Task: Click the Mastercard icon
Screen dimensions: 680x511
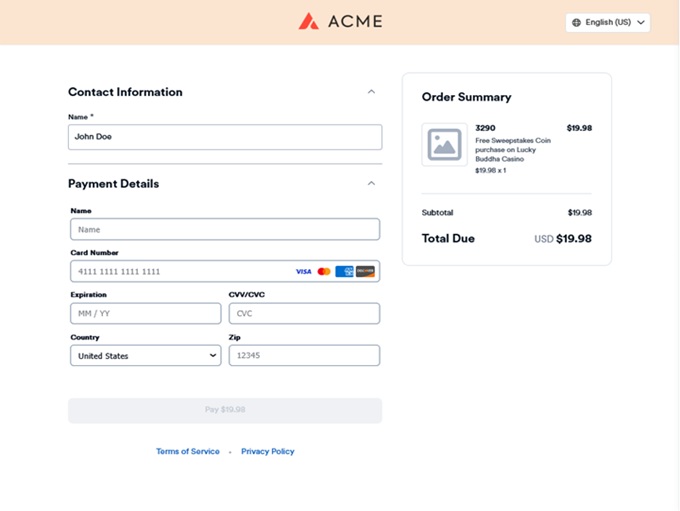Action: click(324, 272)
